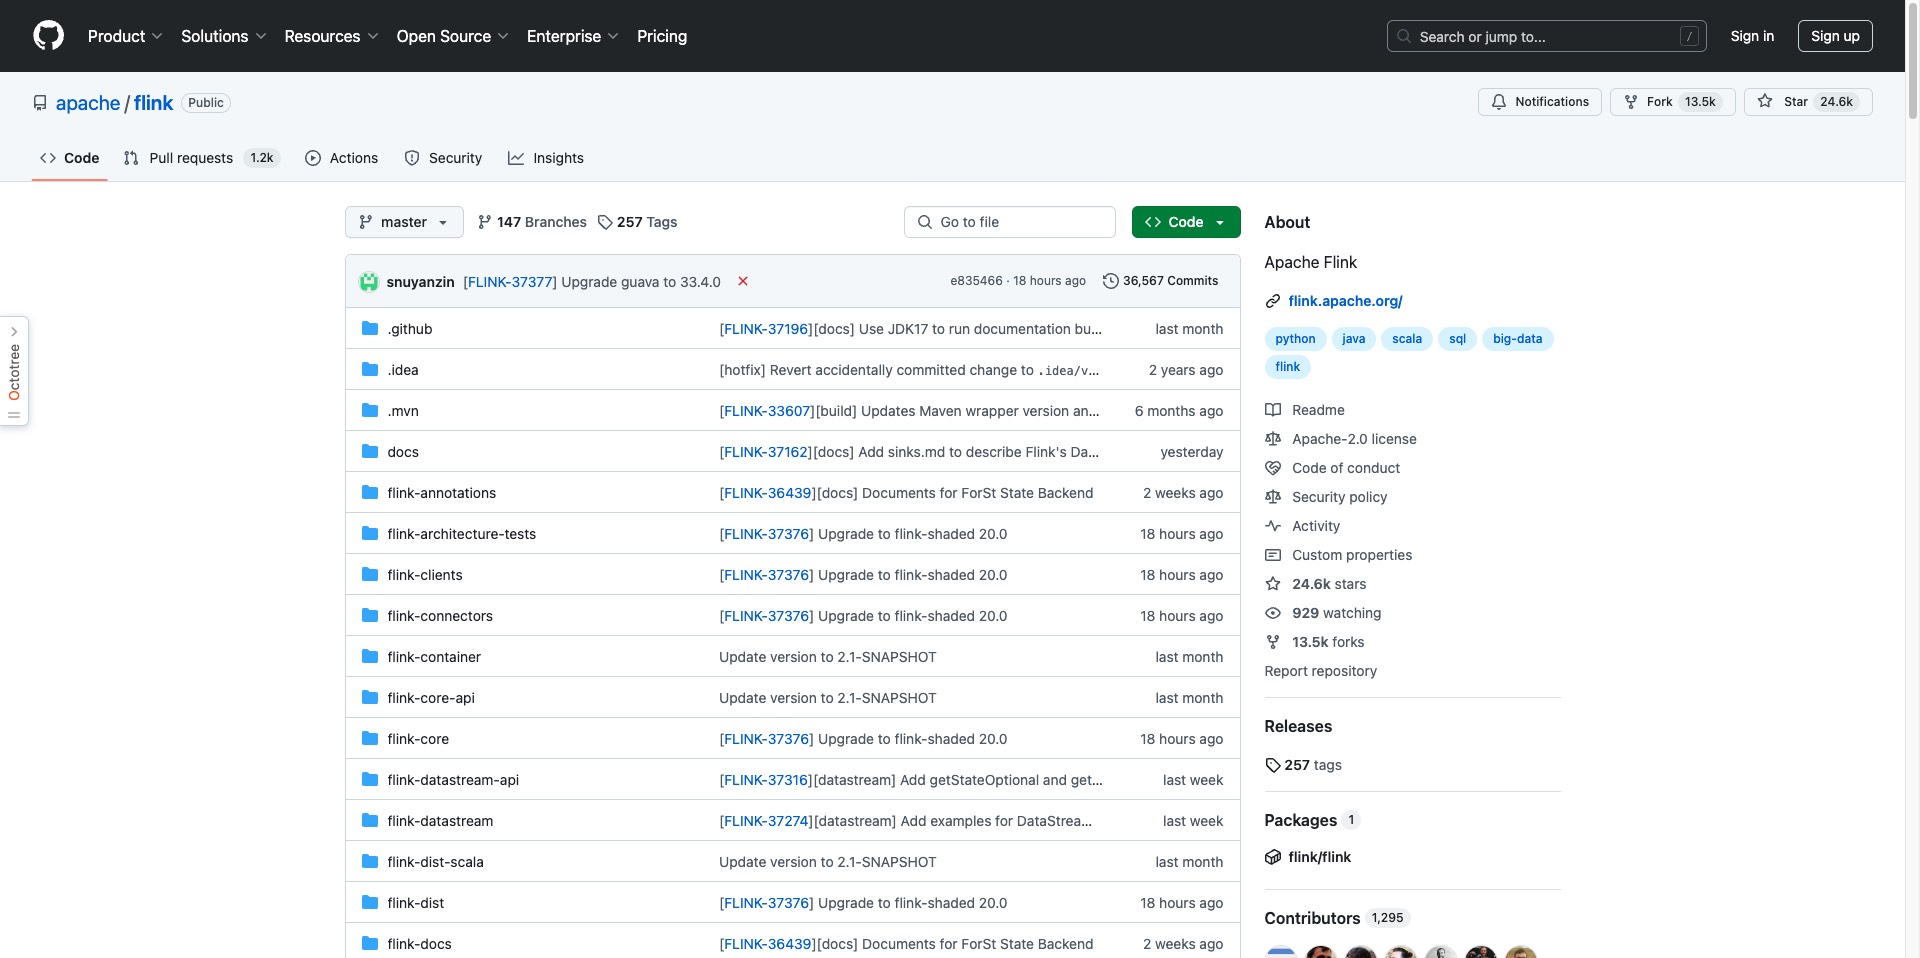Open the docs folder
1920x958 pixels.
coord(403,452)
